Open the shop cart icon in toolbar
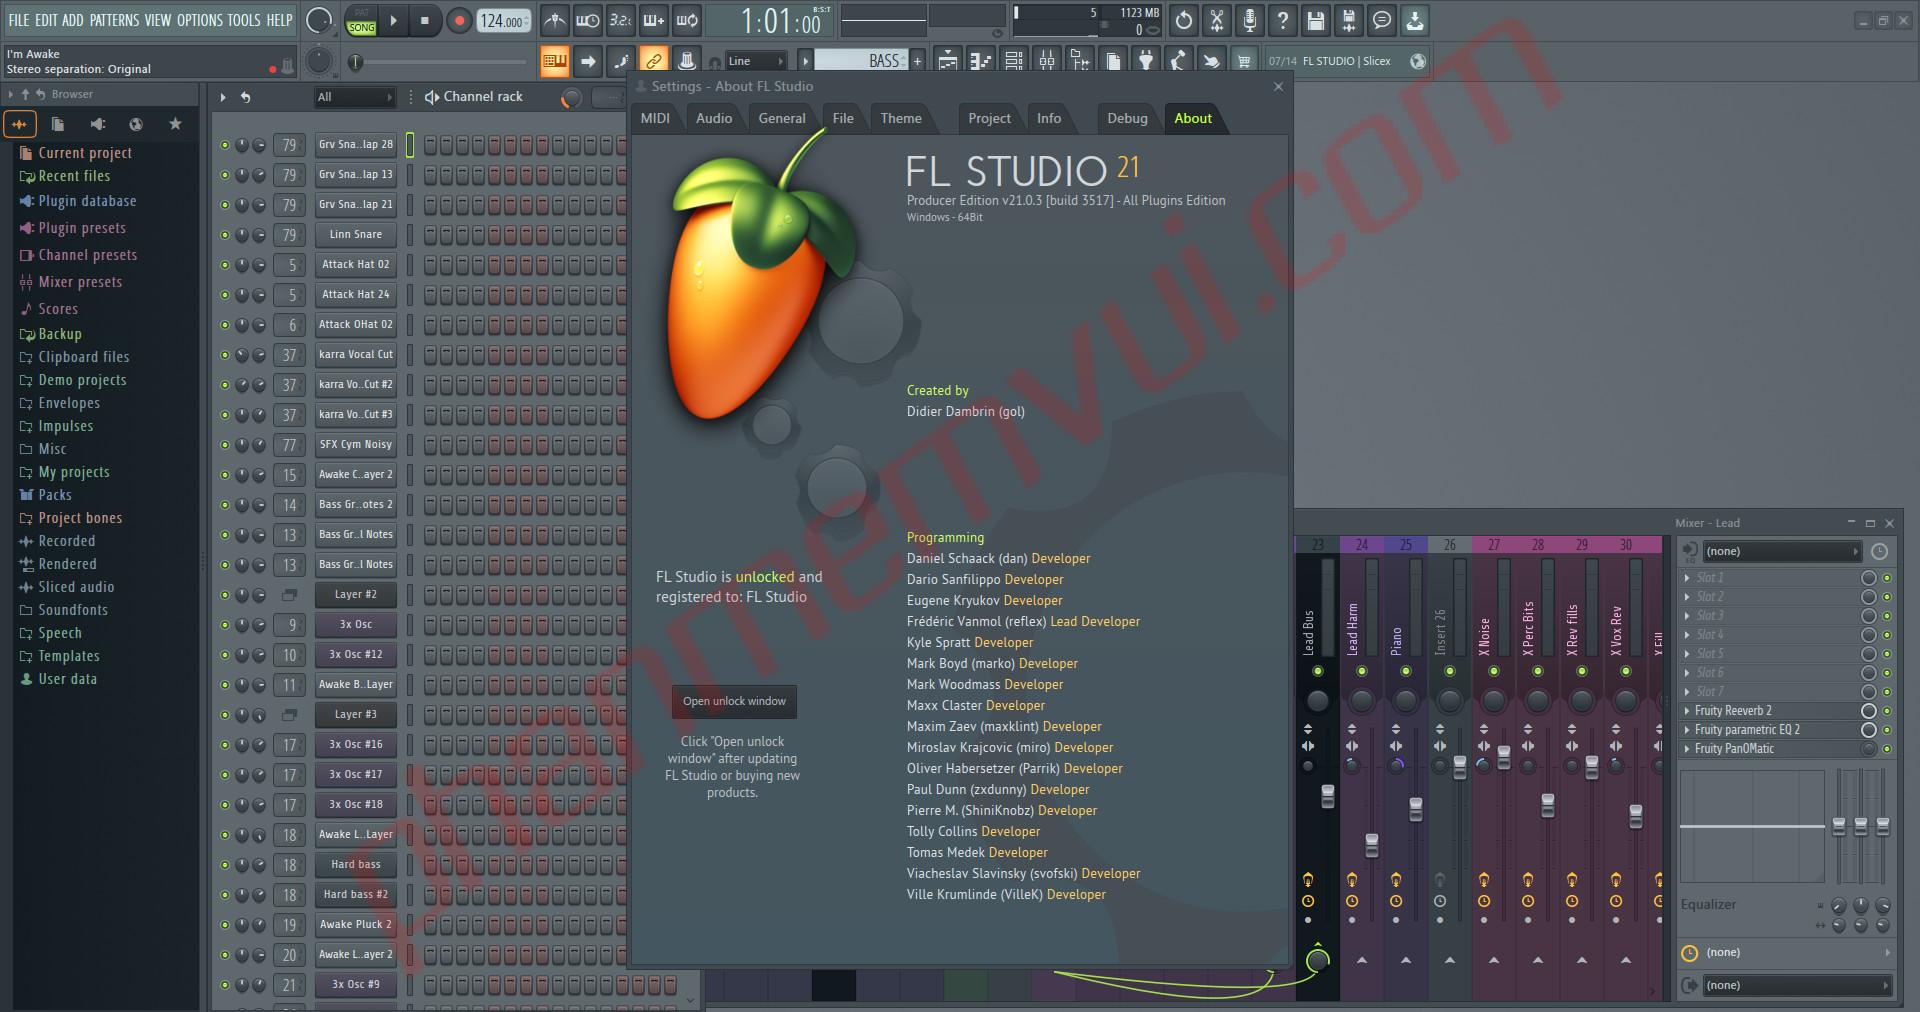 (x=1245, y=60)
